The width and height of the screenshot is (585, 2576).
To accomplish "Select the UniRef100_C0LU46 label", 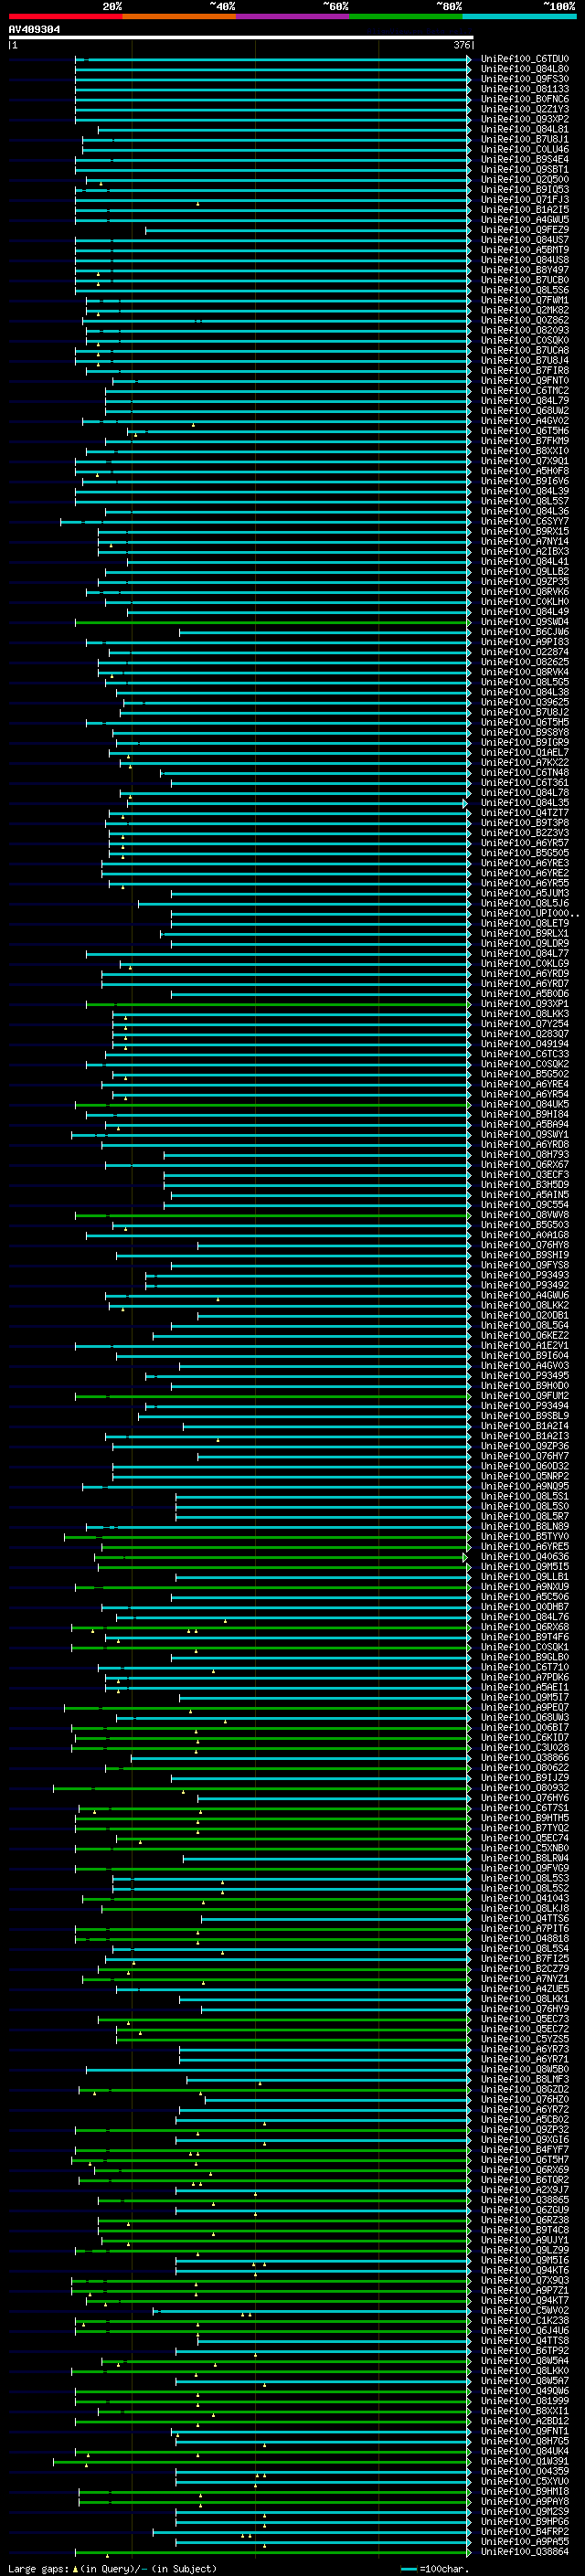I will pyautogui.click(x=524, y=149).
